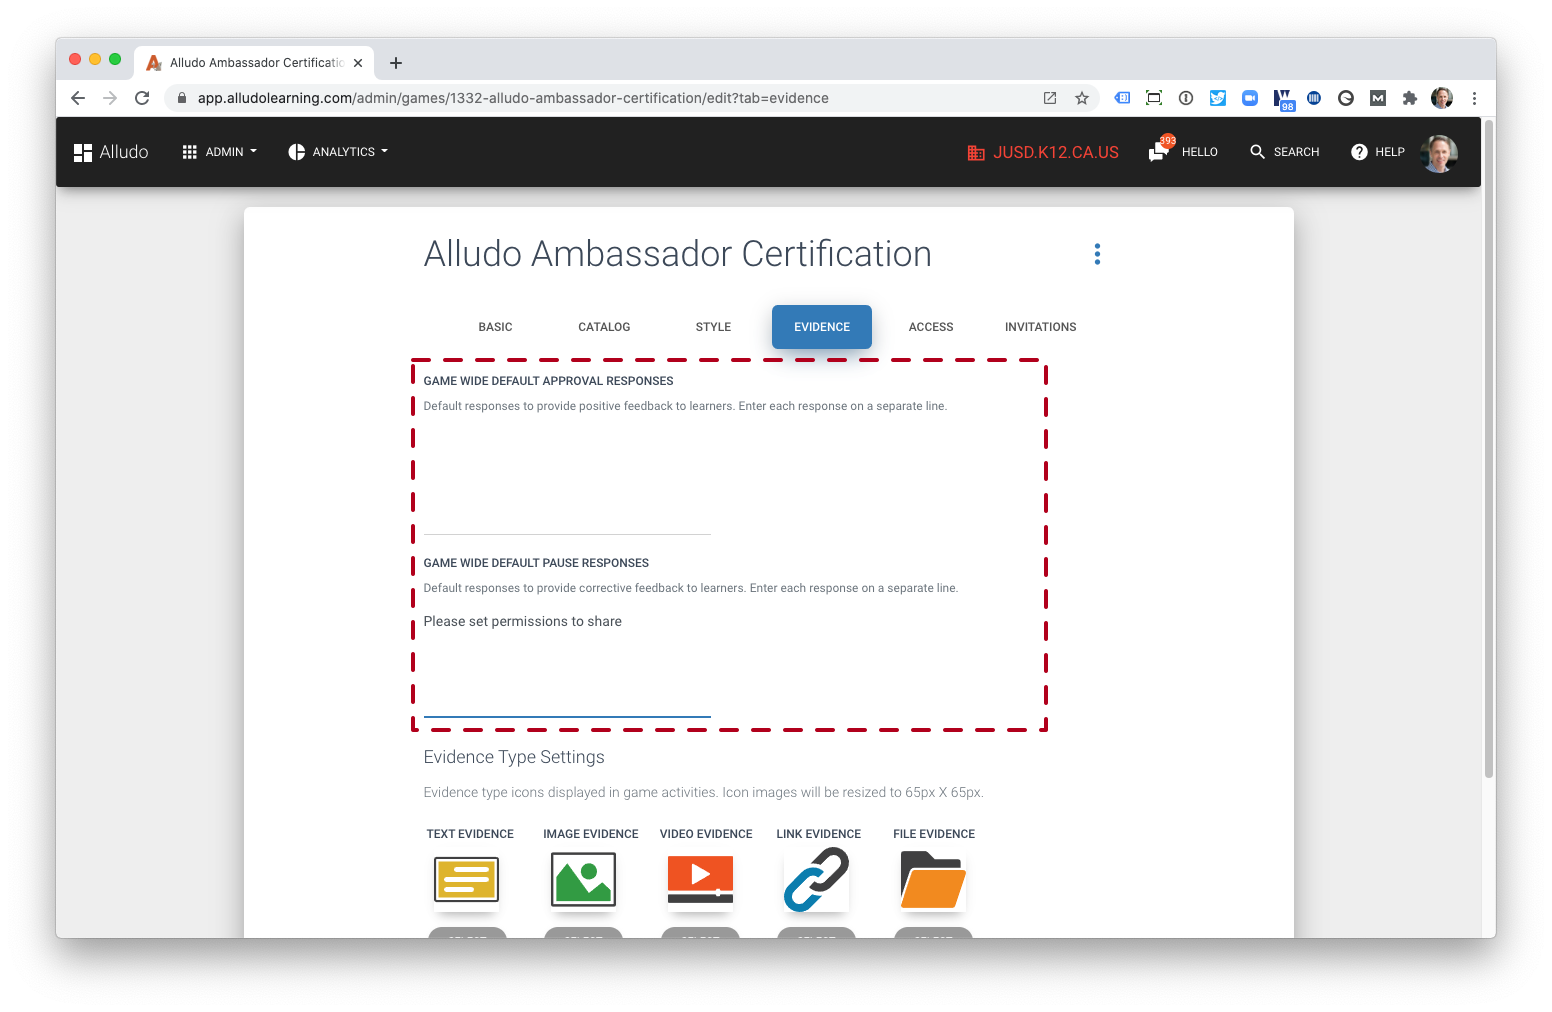
Task: Click the Video Evidence icon image
Action: [x=700, y=880]
